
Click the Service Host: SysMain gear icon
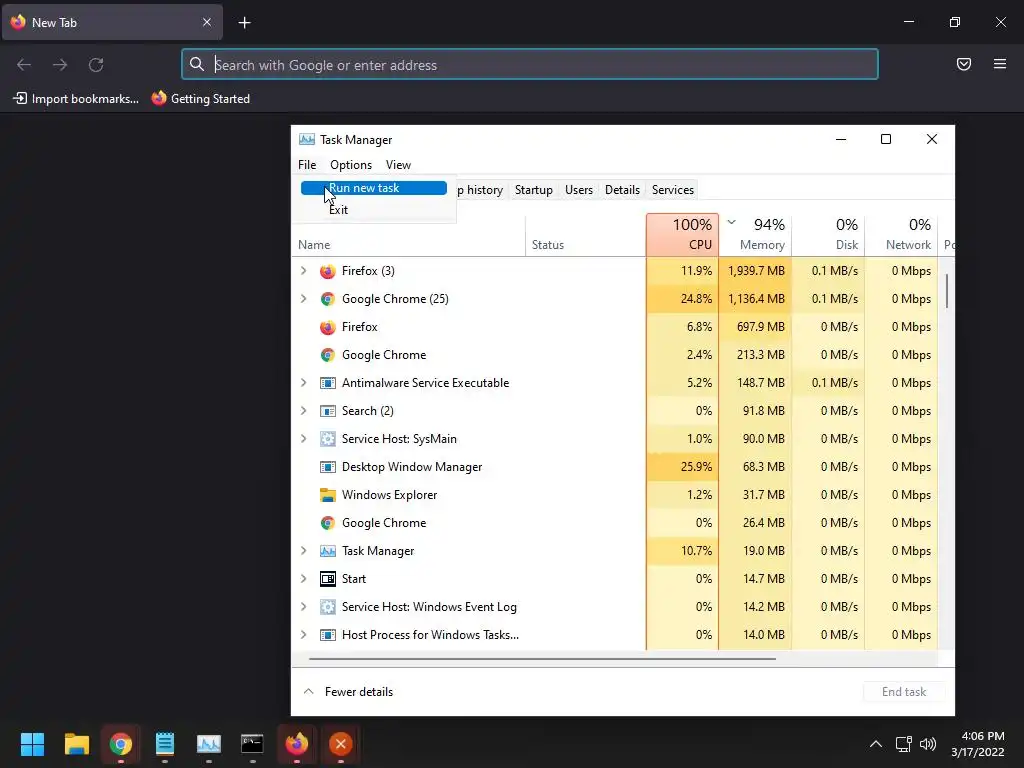click(327, 439)
